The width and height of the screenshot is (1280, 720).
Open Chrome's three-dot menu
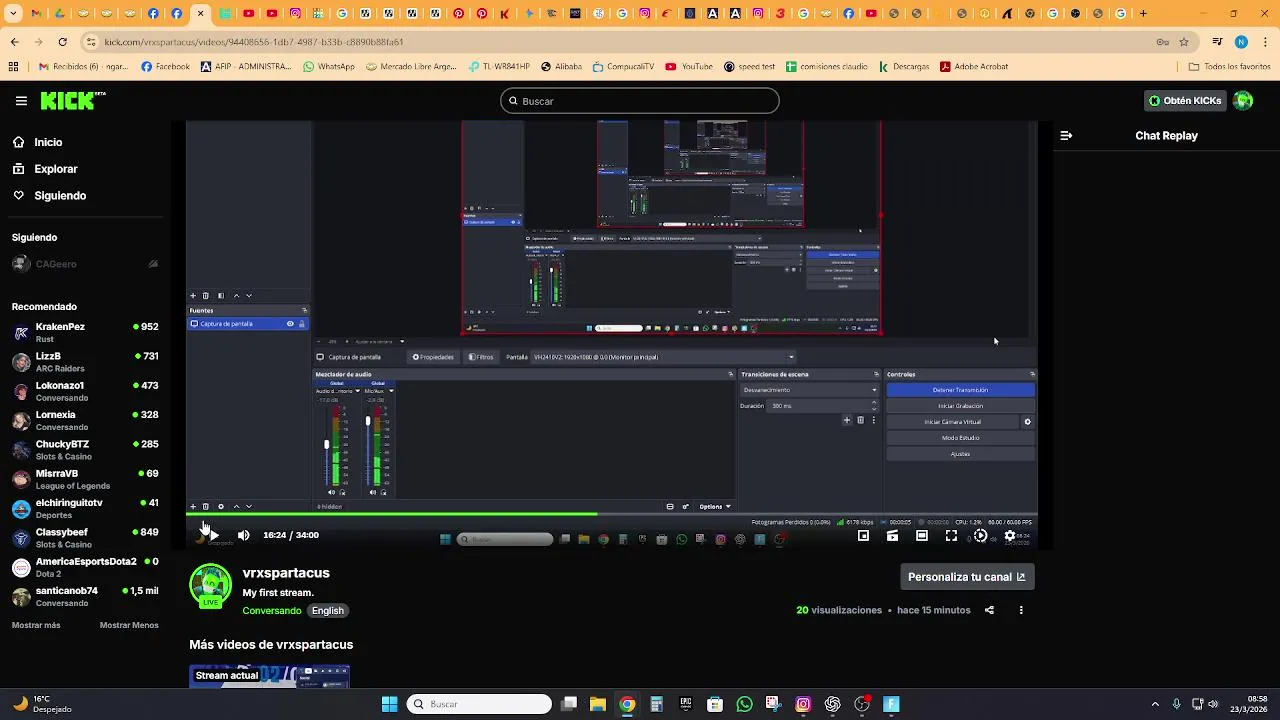(x=1264, y=42)
